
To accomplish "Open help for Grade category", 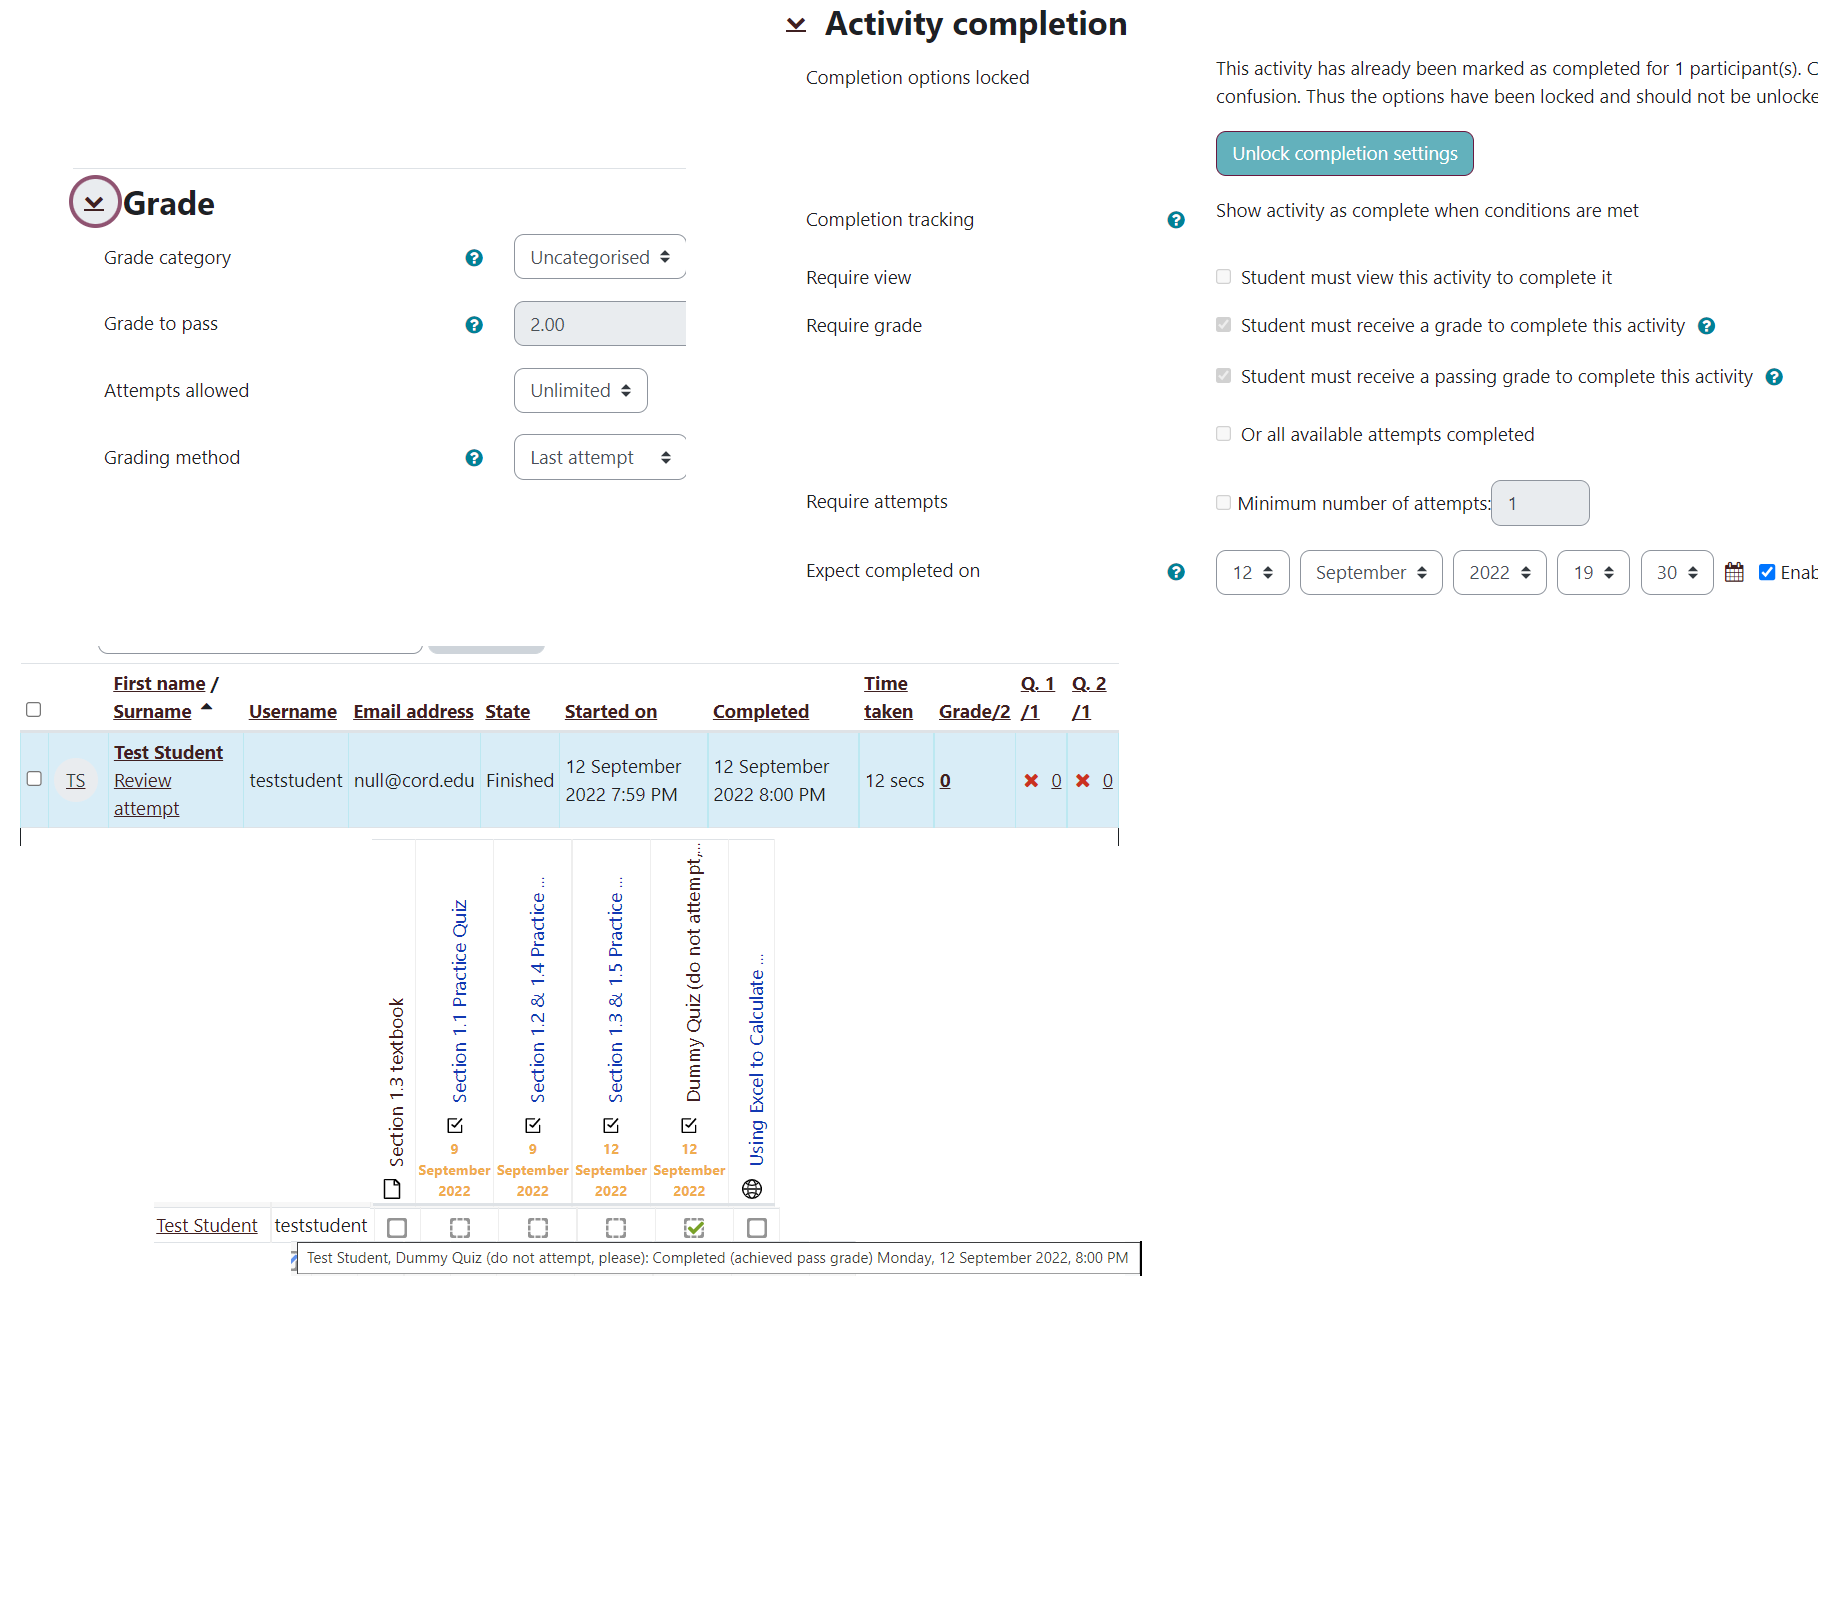I will point(474,258).
